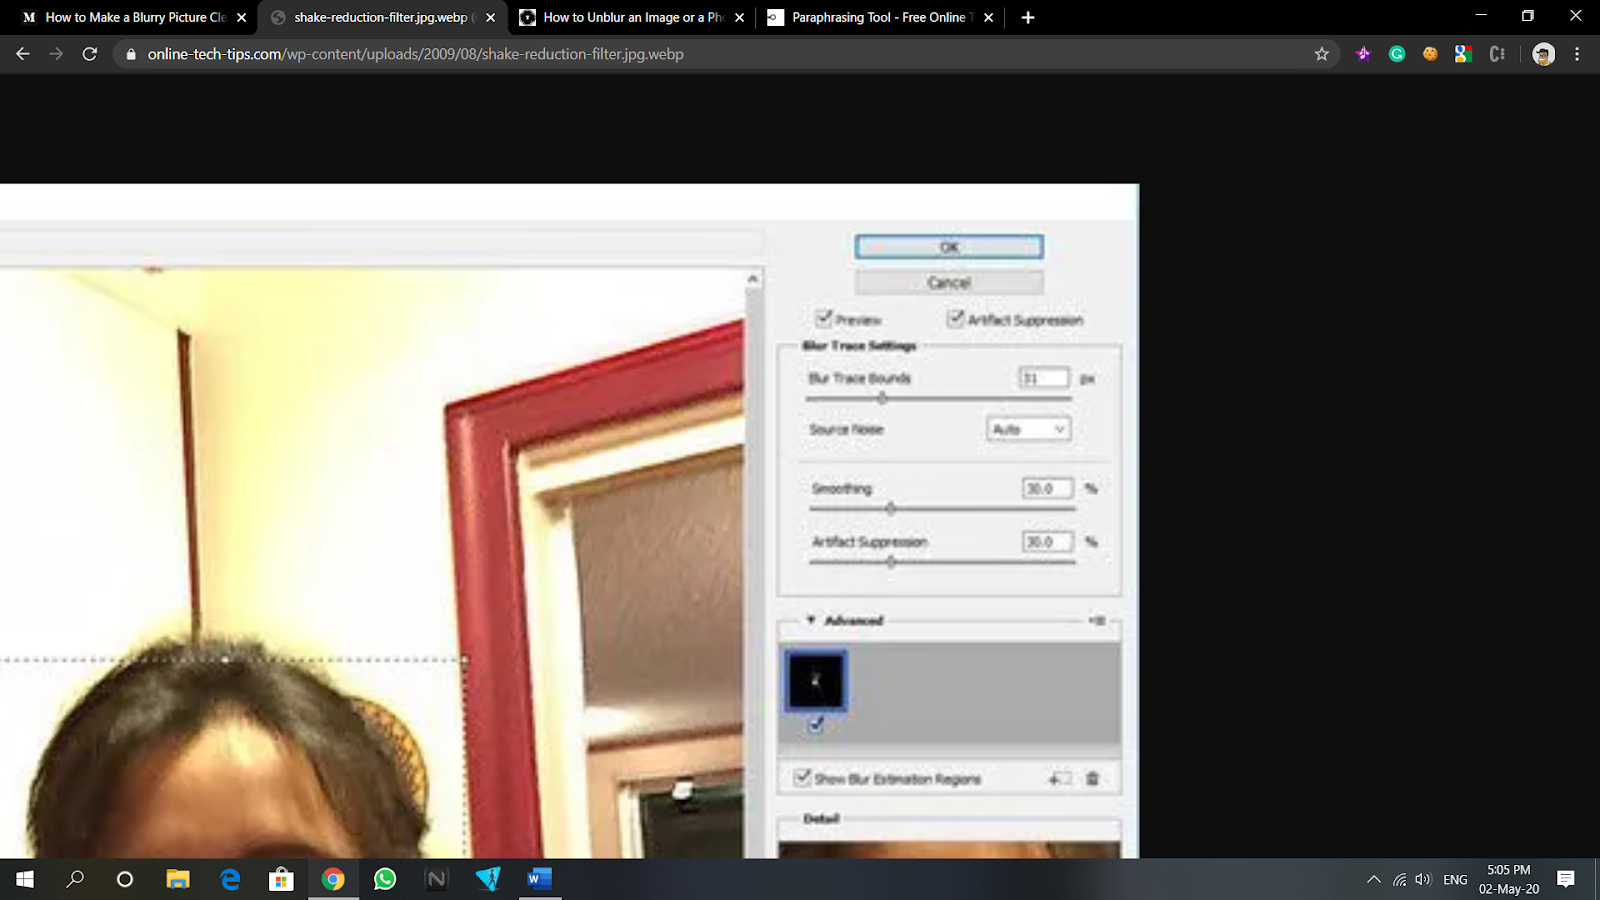
Task: Click the browser forward arrow
Action: [56, 54]
